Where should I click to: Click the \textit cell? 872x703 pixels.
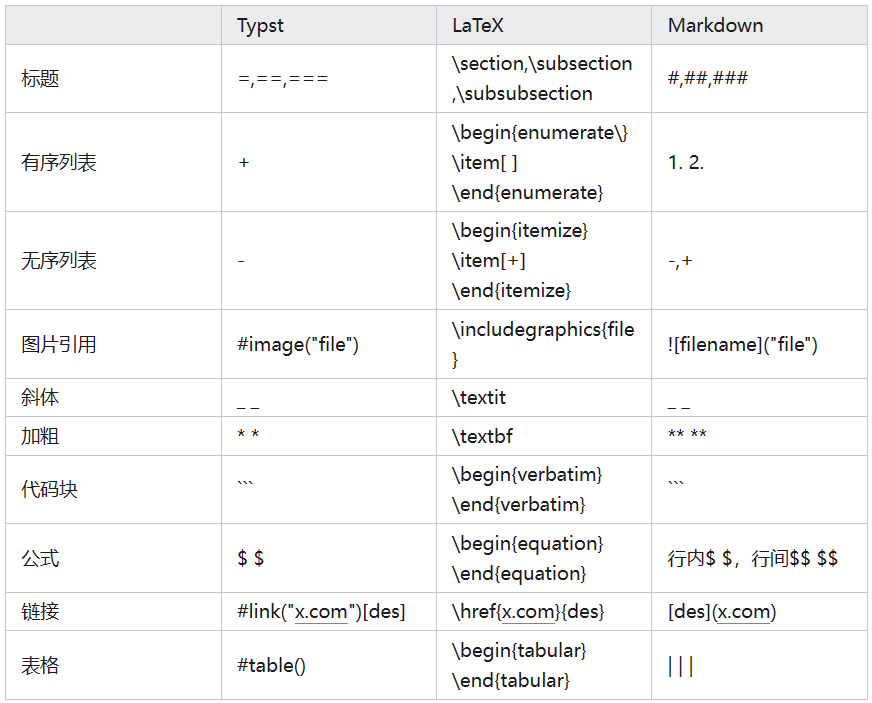pyautogui.click(x=479, y=398)
